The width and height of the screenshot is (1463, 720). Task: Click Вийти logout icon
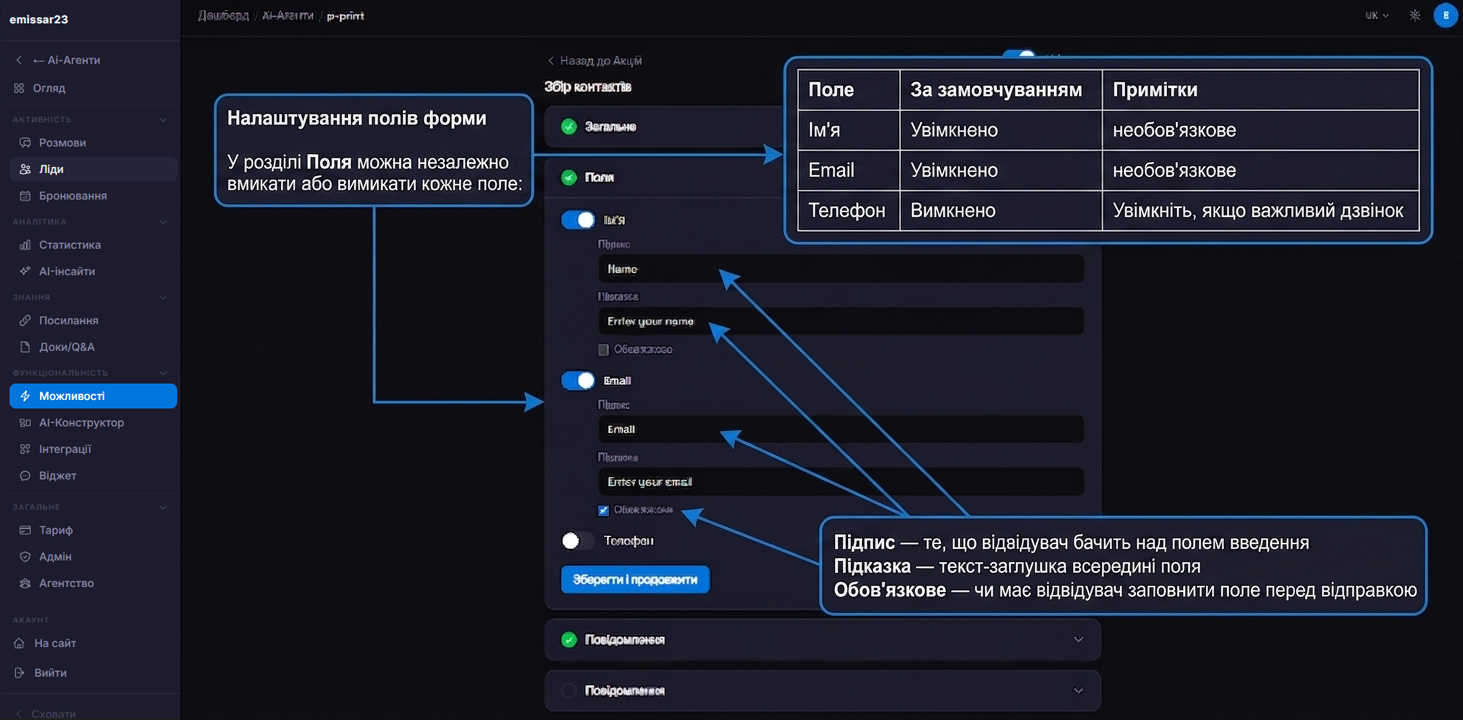(20, 673)
